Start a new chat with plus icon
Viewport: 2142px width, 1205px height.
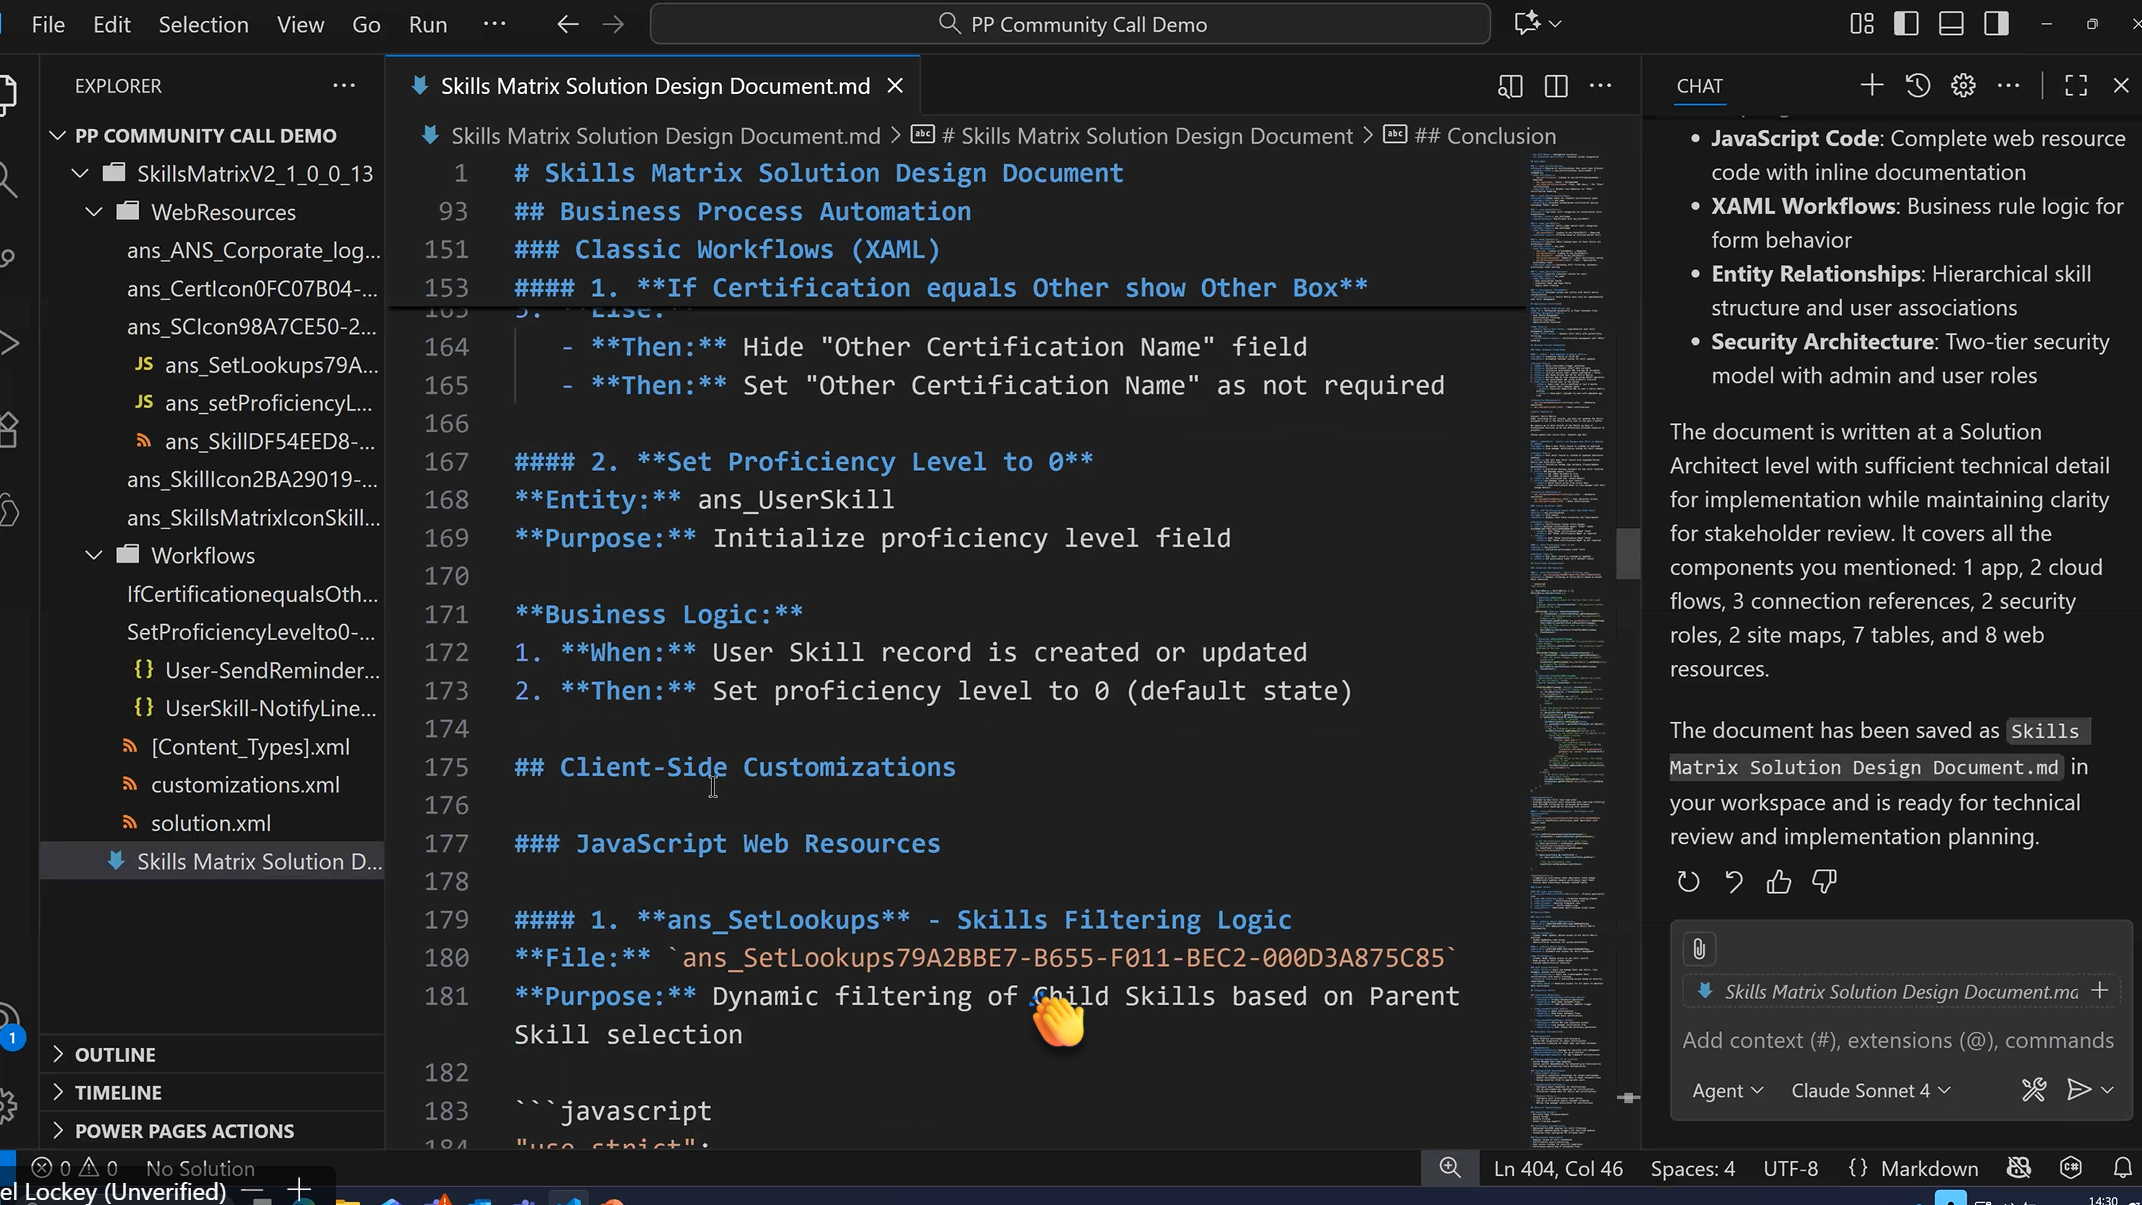point(1871,85)
